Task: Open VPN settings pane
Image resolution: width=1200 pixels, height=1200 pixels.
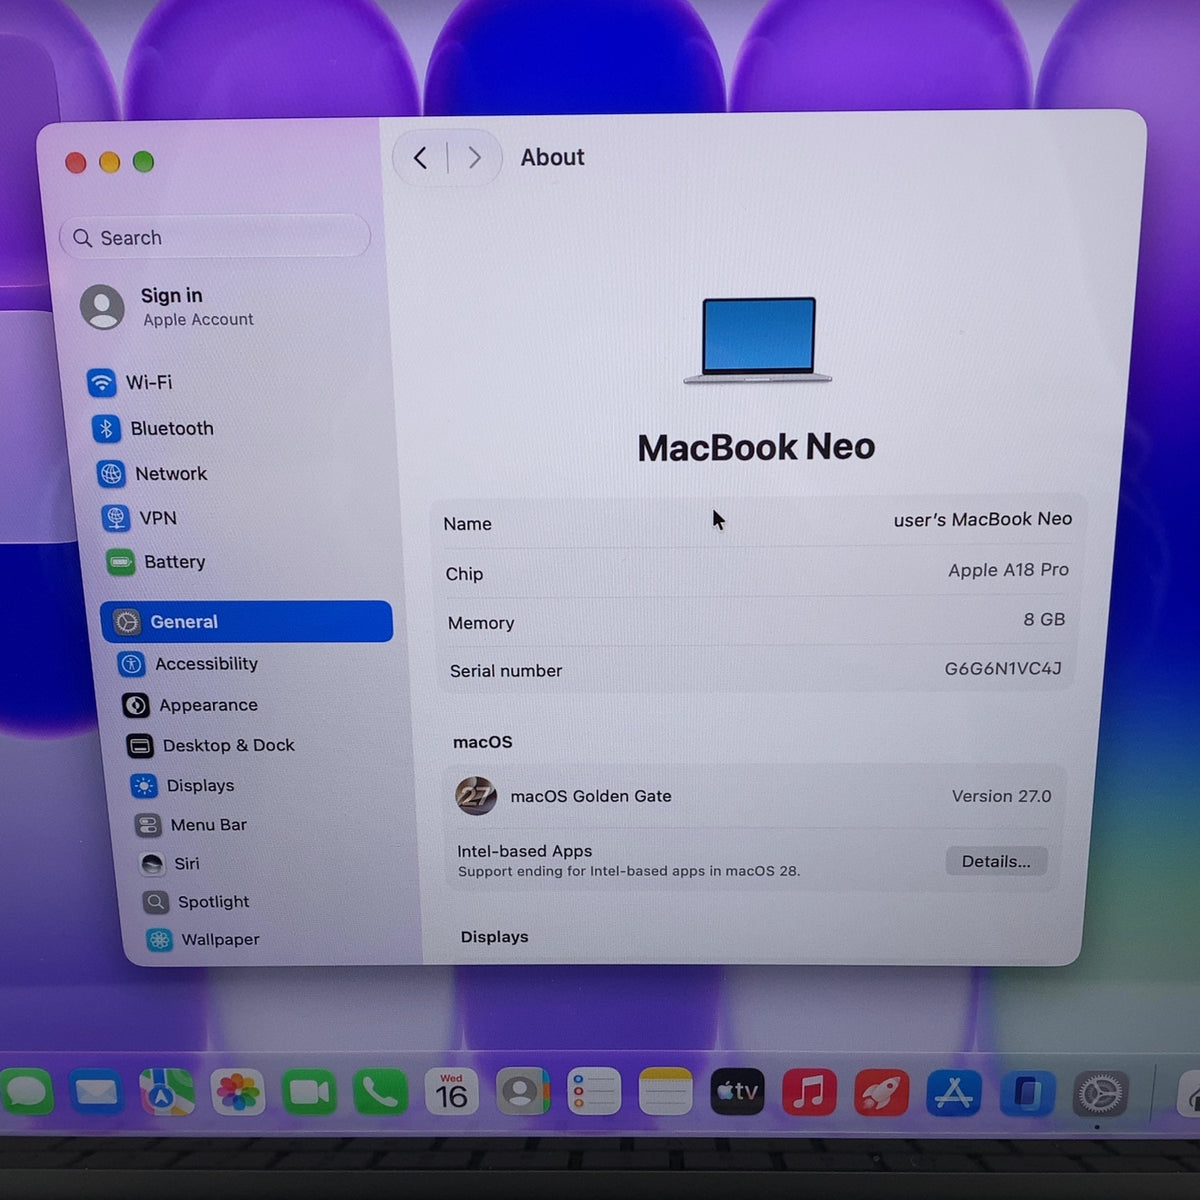Action: click(x=140, y=518)
